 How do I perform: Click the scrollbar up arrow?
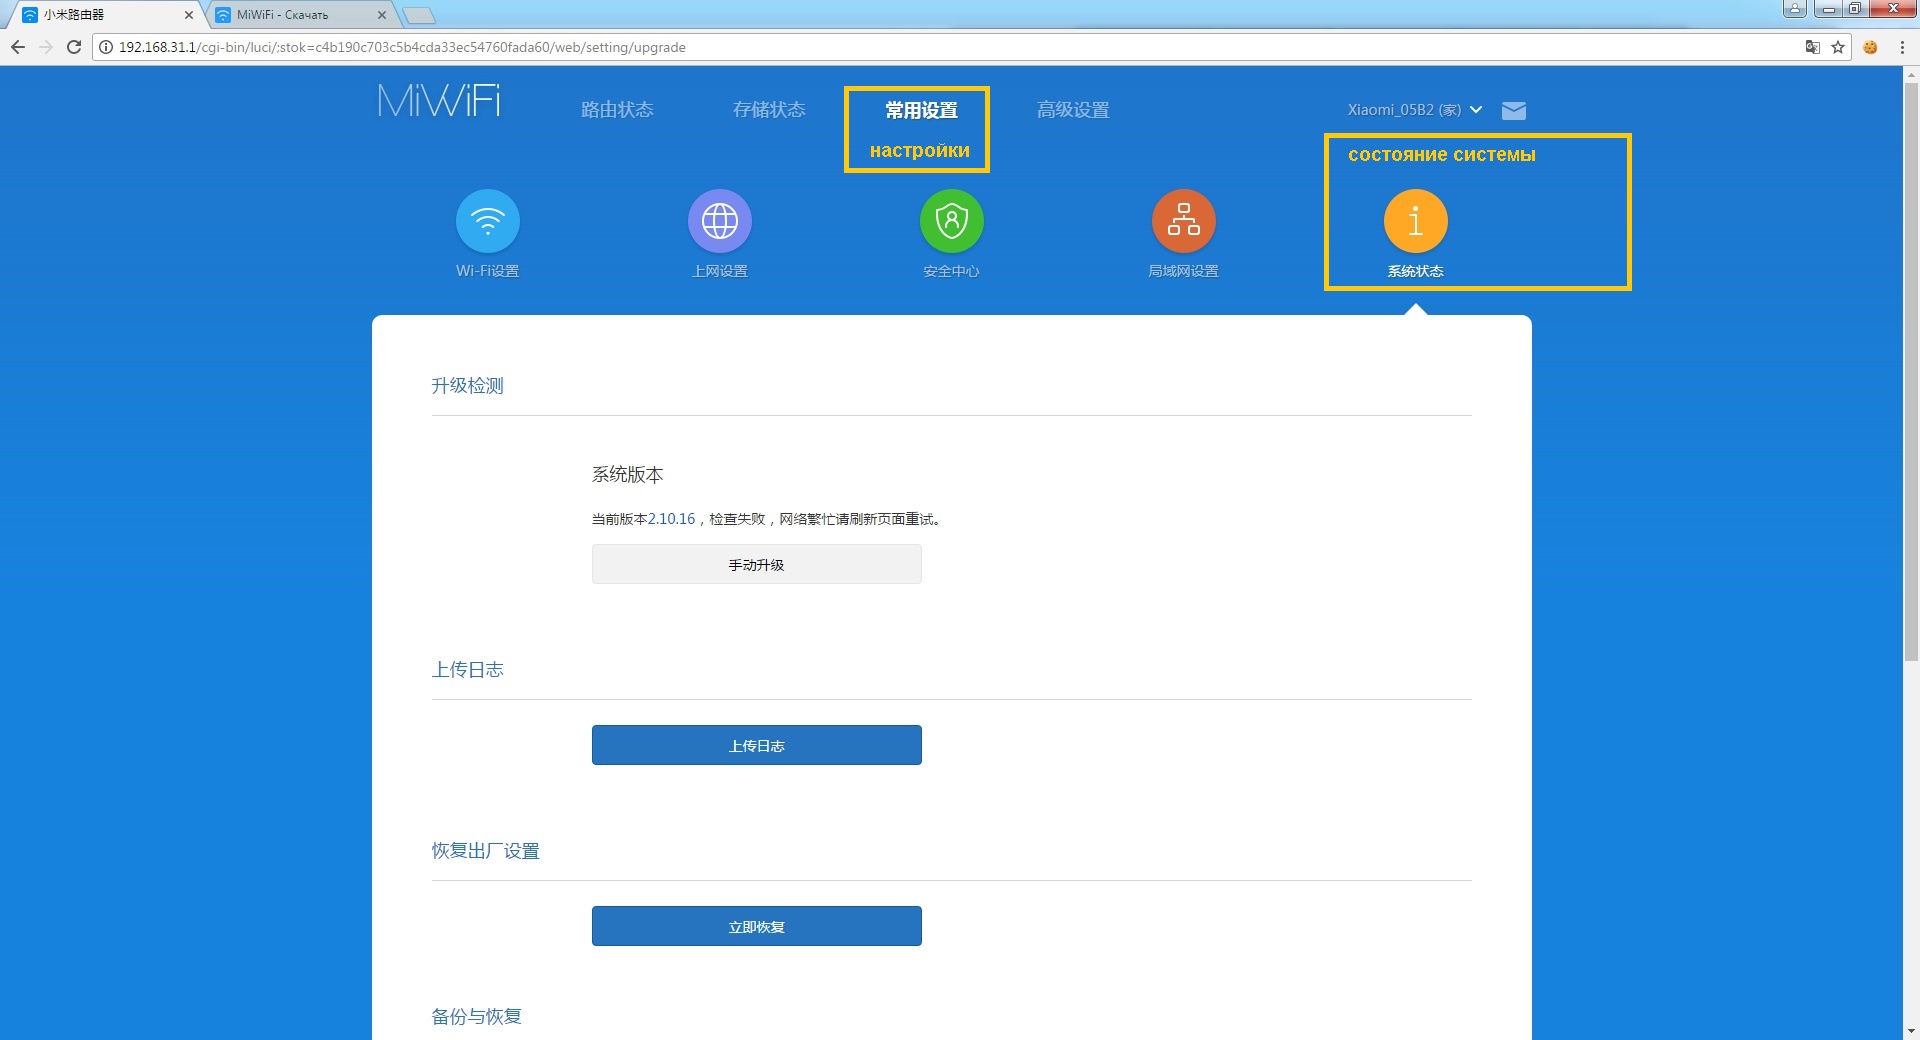pos(1911,75)
